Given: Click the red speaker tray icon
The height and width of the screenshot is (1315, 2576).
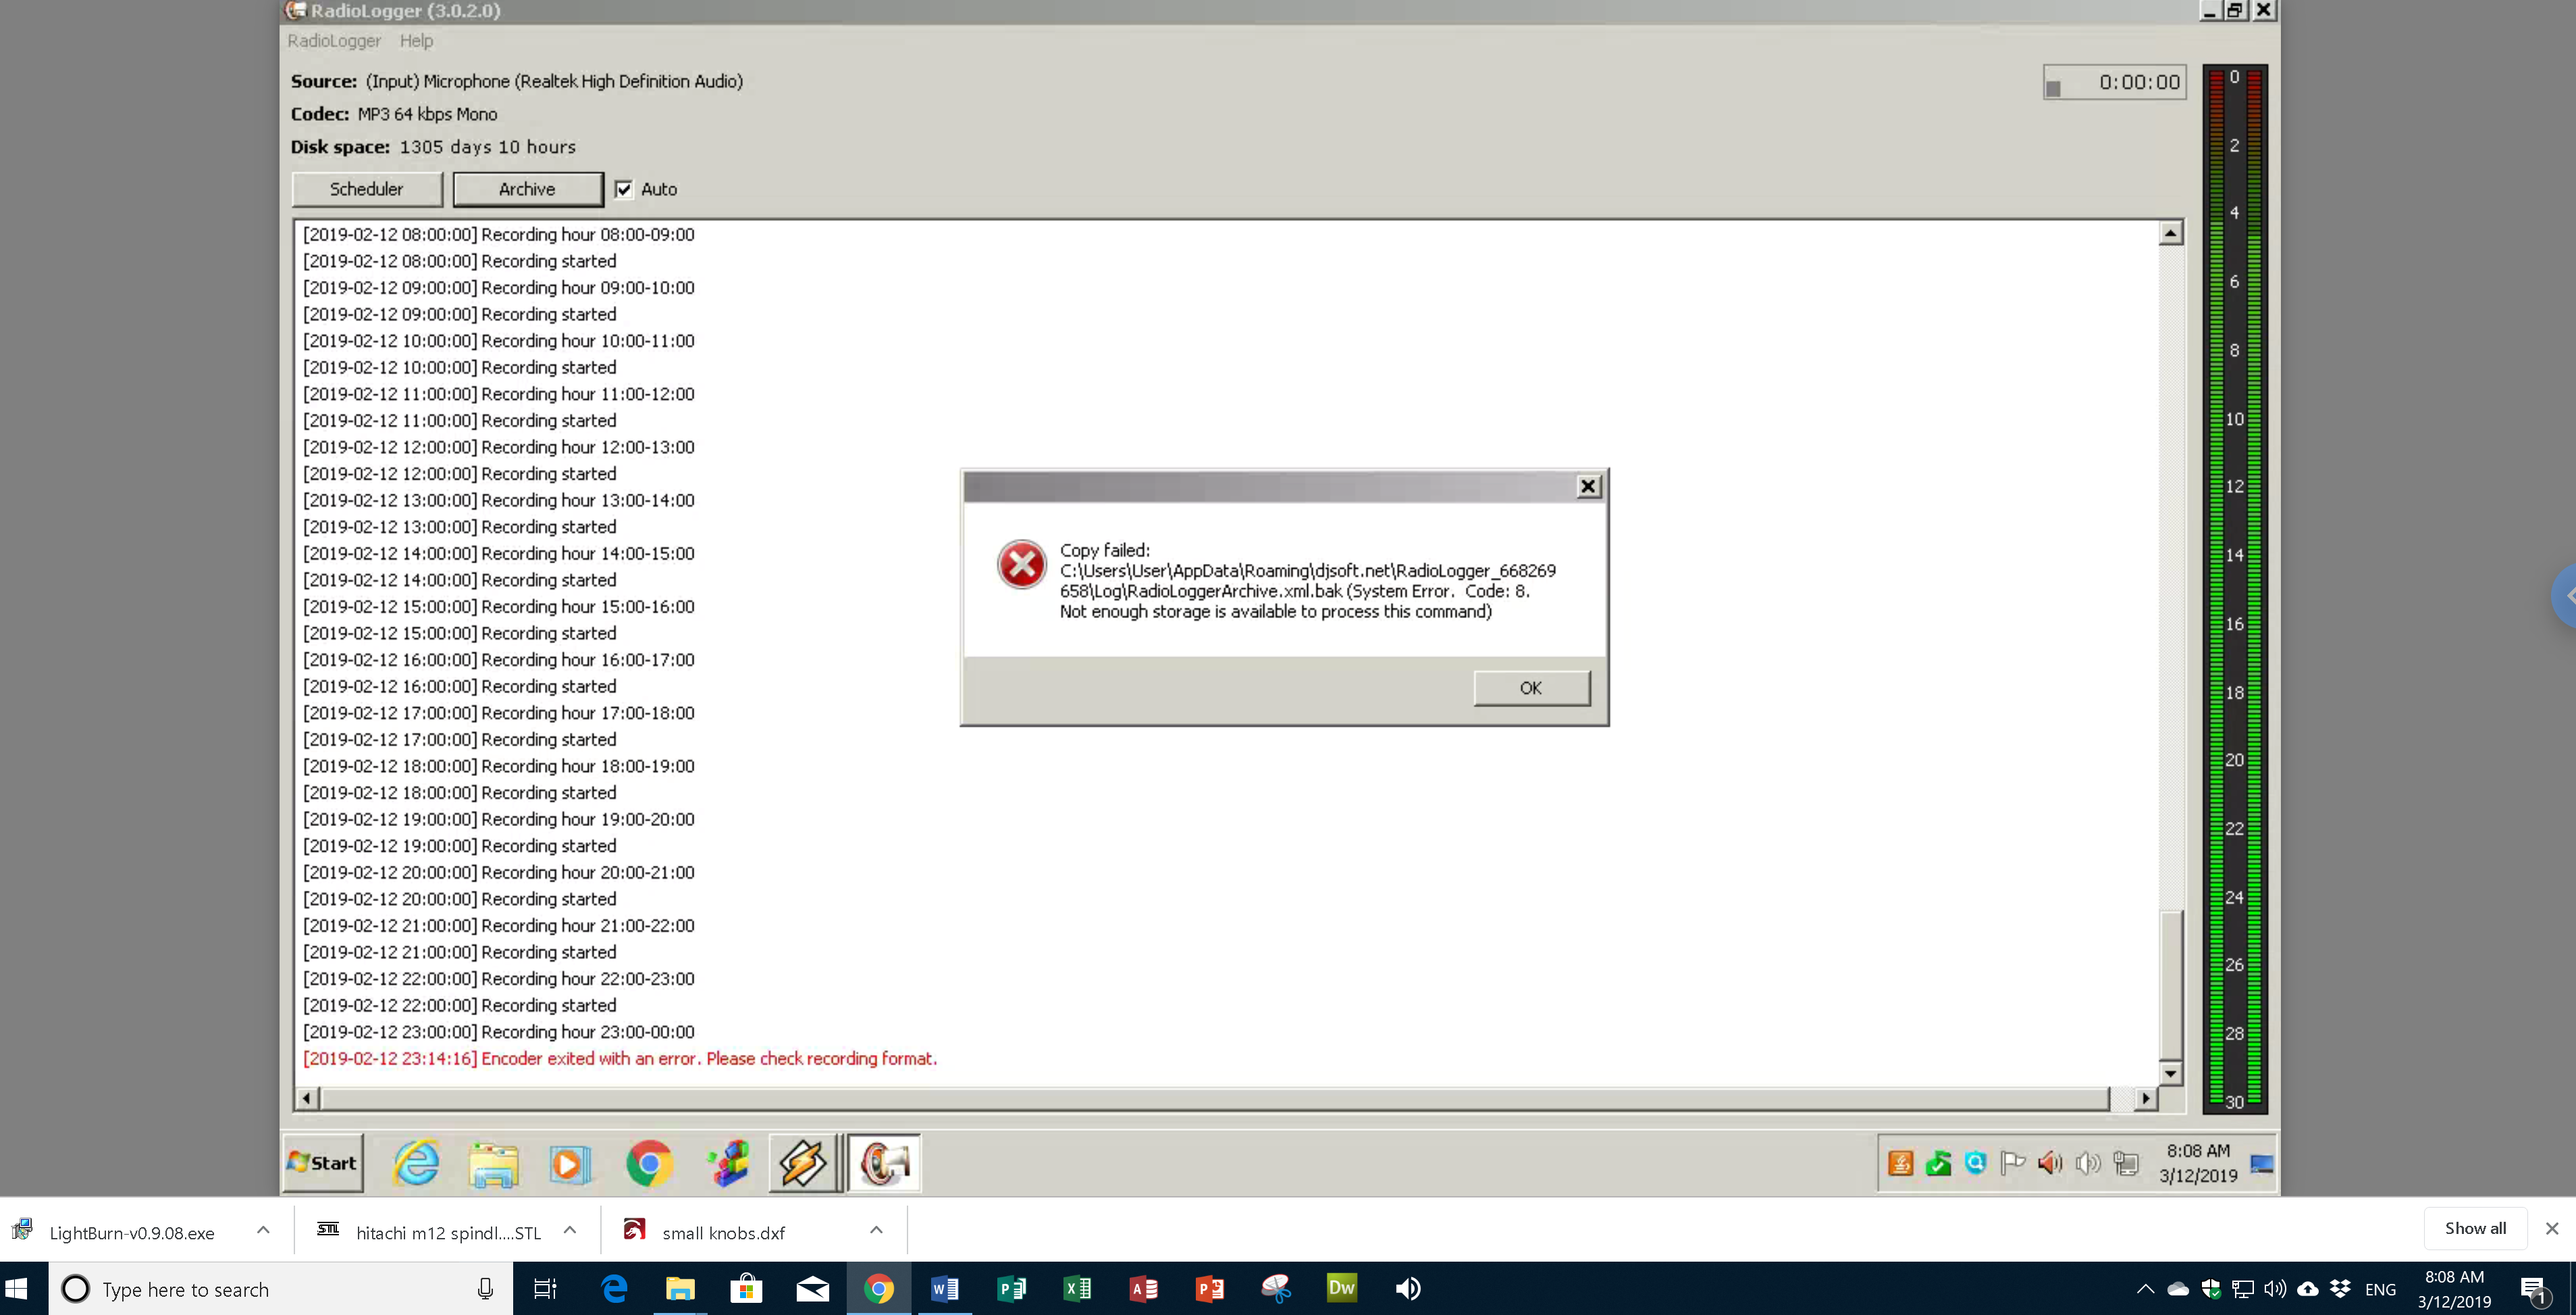Looking at the screenshot, I should [2050, 1163].
